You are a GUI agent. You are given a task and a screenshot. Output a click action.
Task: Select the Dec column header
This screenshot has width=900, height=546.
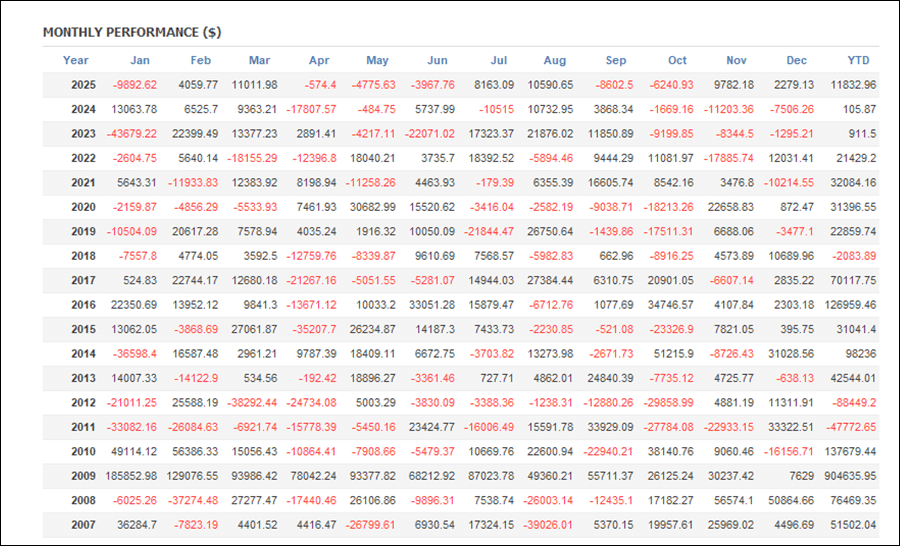click(x=797, y=60)
